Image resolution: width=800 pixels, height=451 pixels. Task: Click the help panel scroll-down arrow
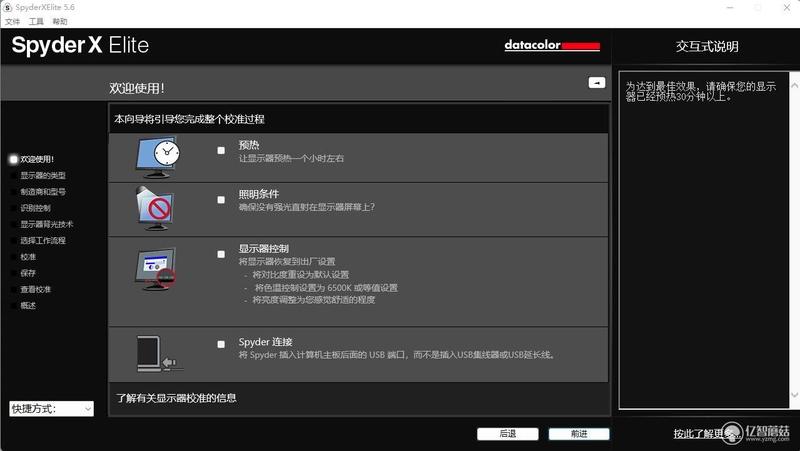pos(794,395)
